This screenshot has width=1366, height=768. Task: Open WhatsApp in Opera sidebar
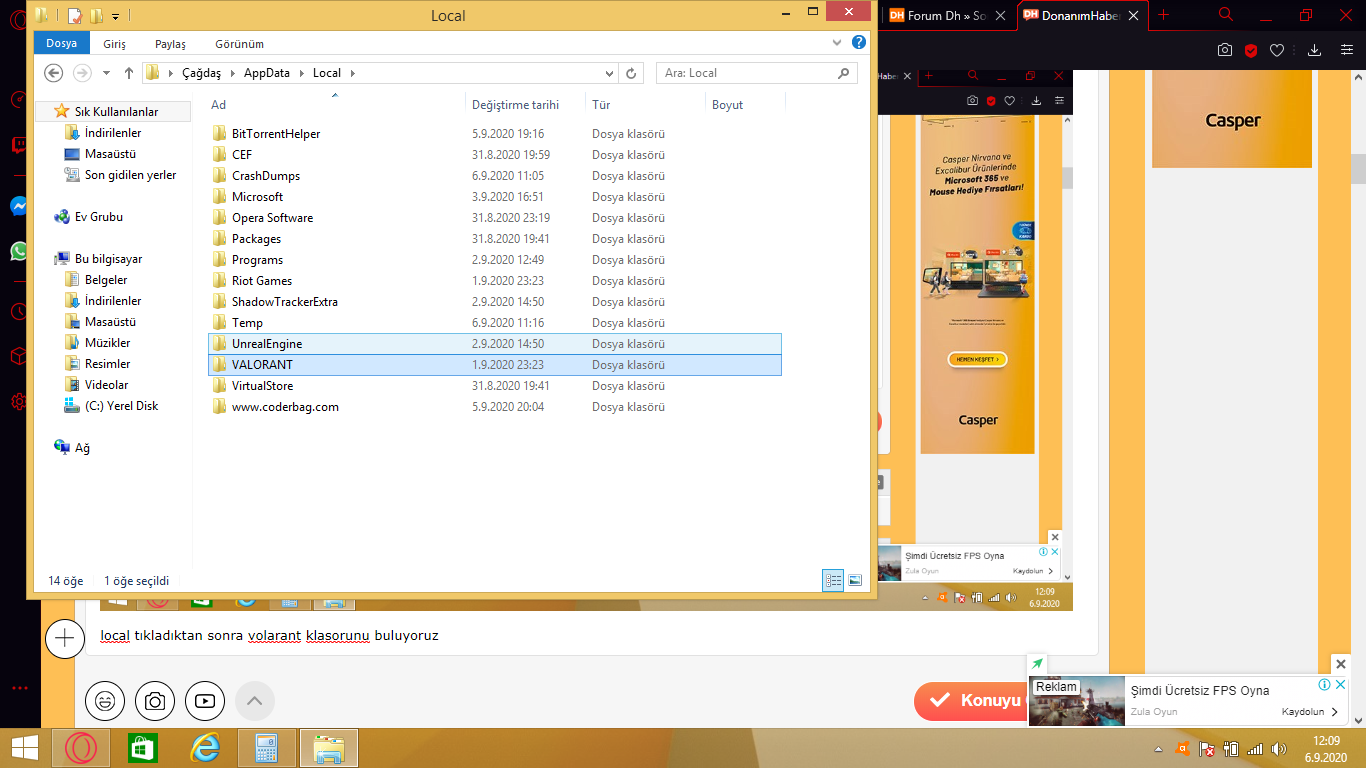[19, 251]
